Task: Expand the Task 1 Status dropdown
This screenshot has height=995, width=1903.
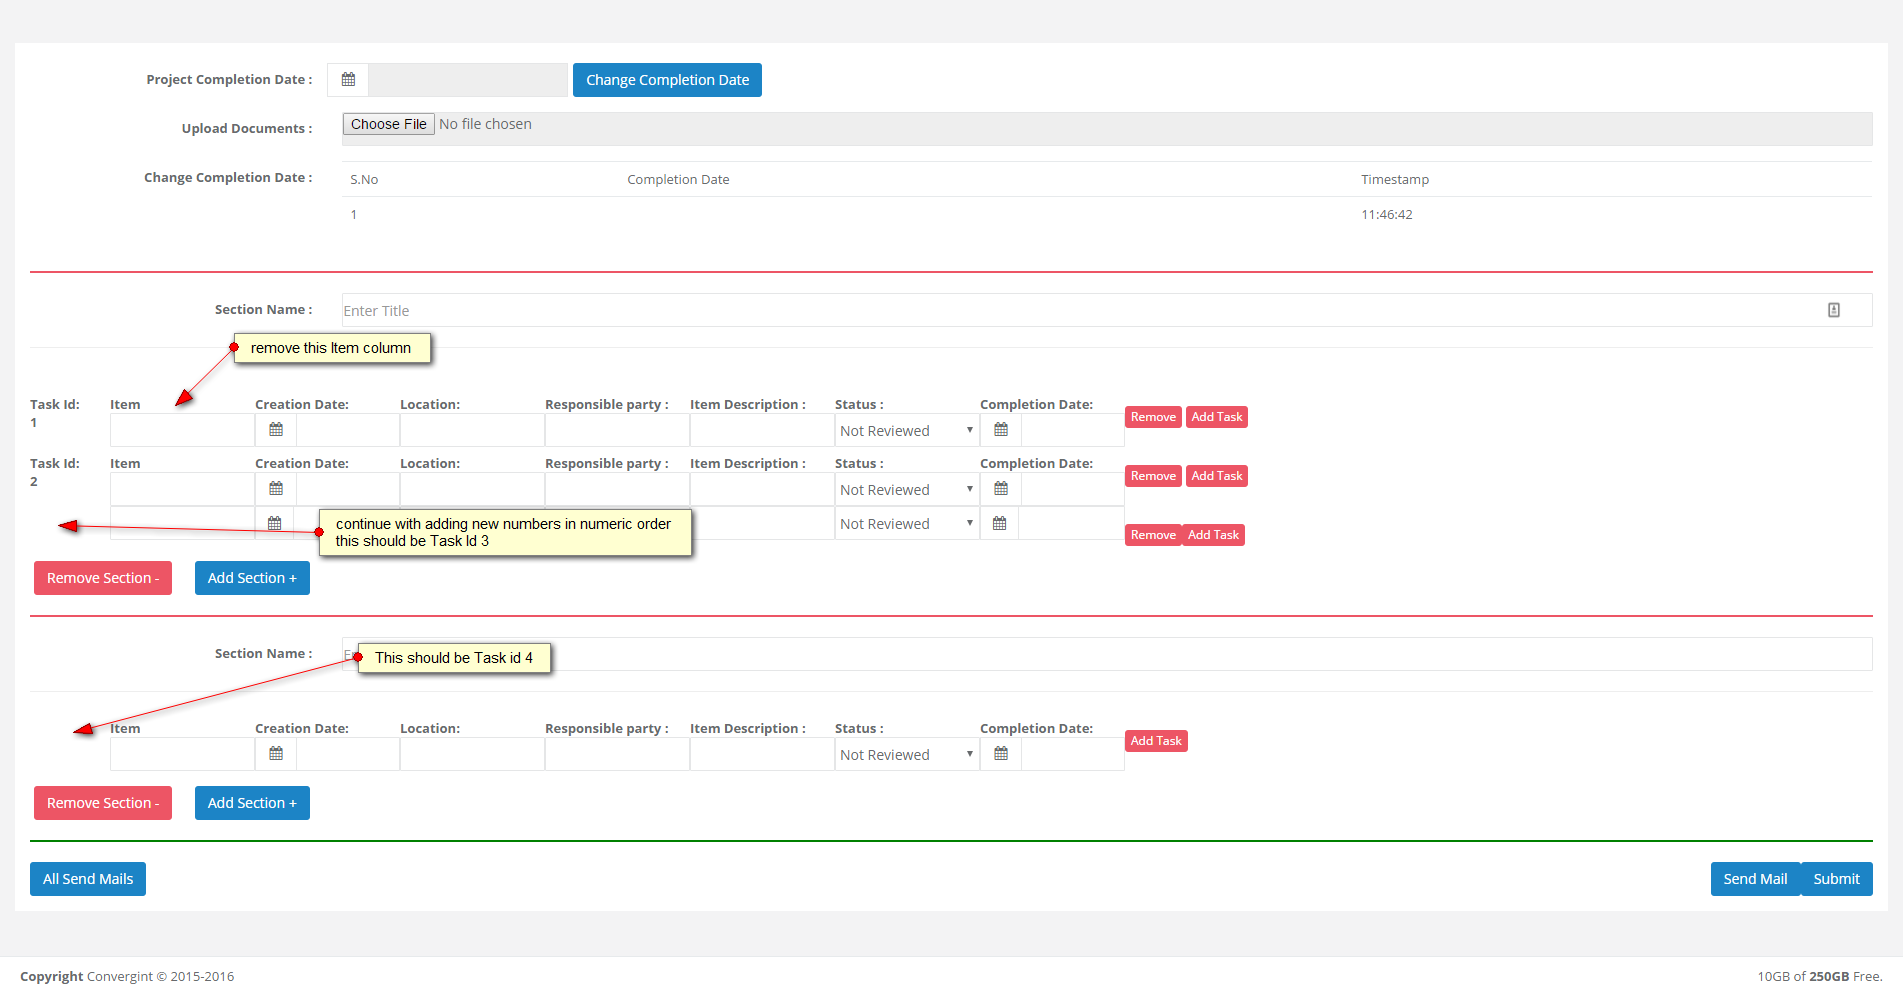Action: coord(906,431)
